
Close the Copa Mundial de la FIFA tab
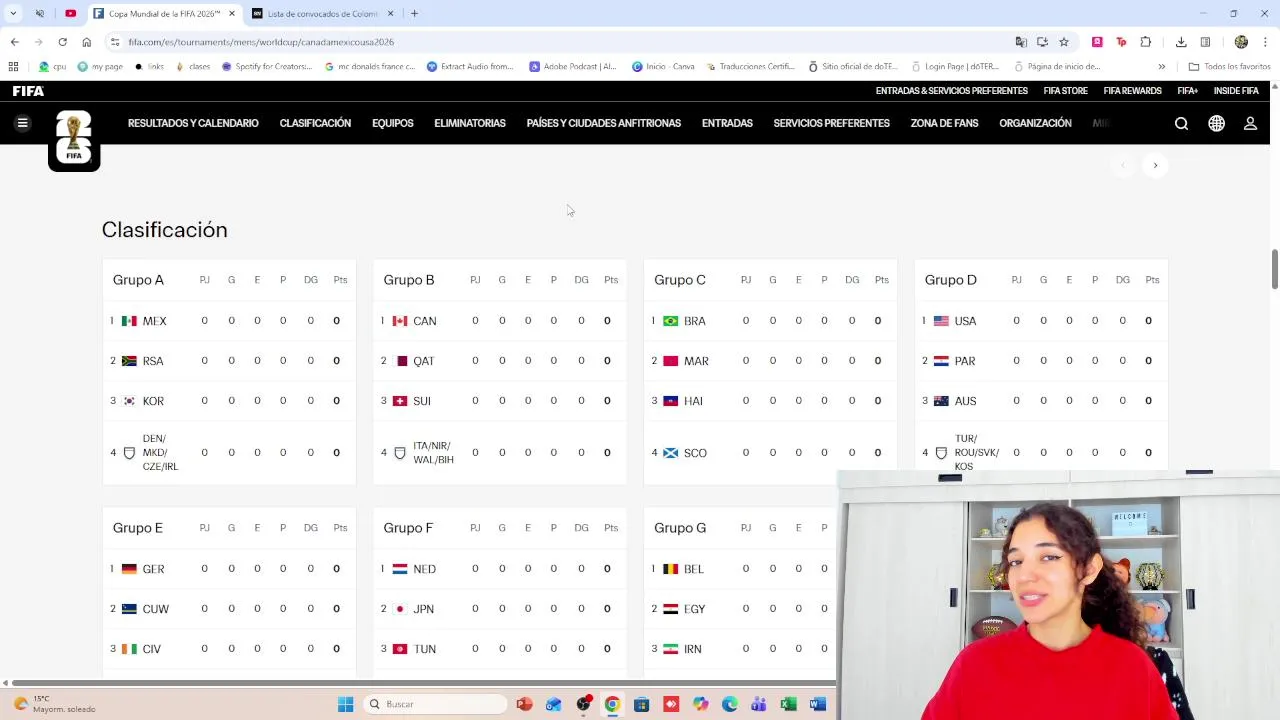231,14
